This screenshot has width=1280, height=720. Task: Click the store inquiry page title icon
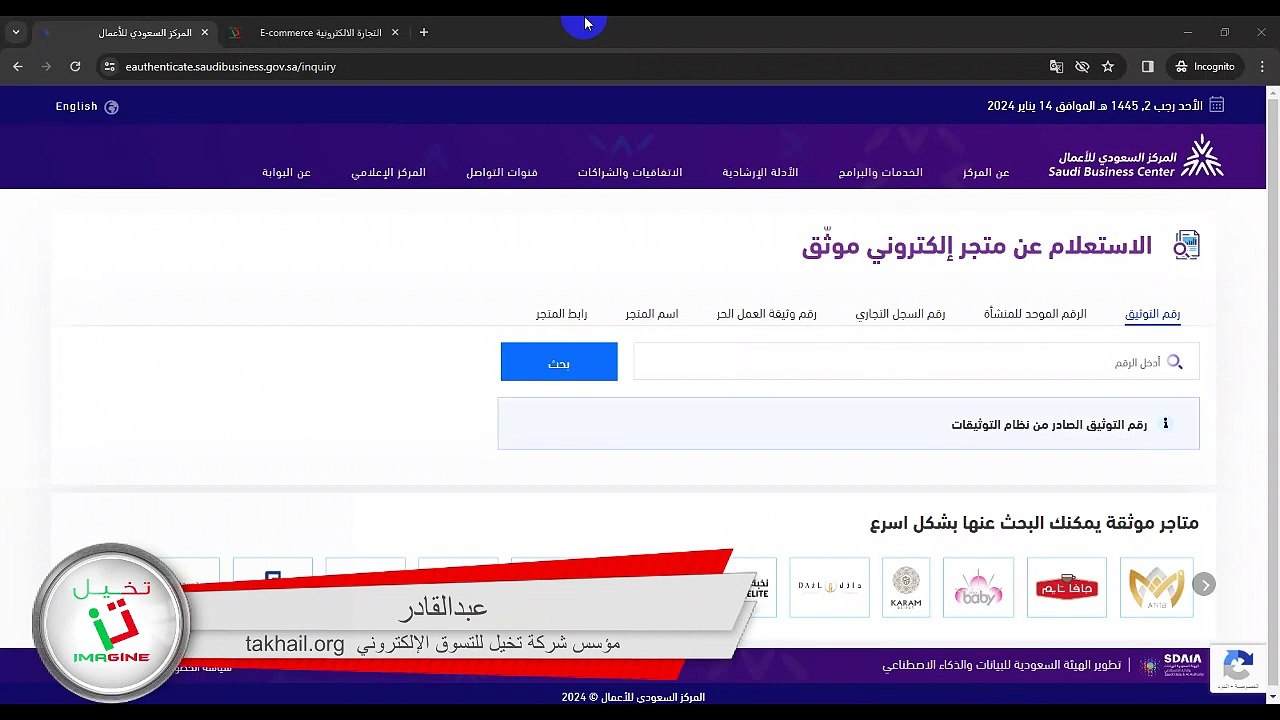click(1186, 245)
